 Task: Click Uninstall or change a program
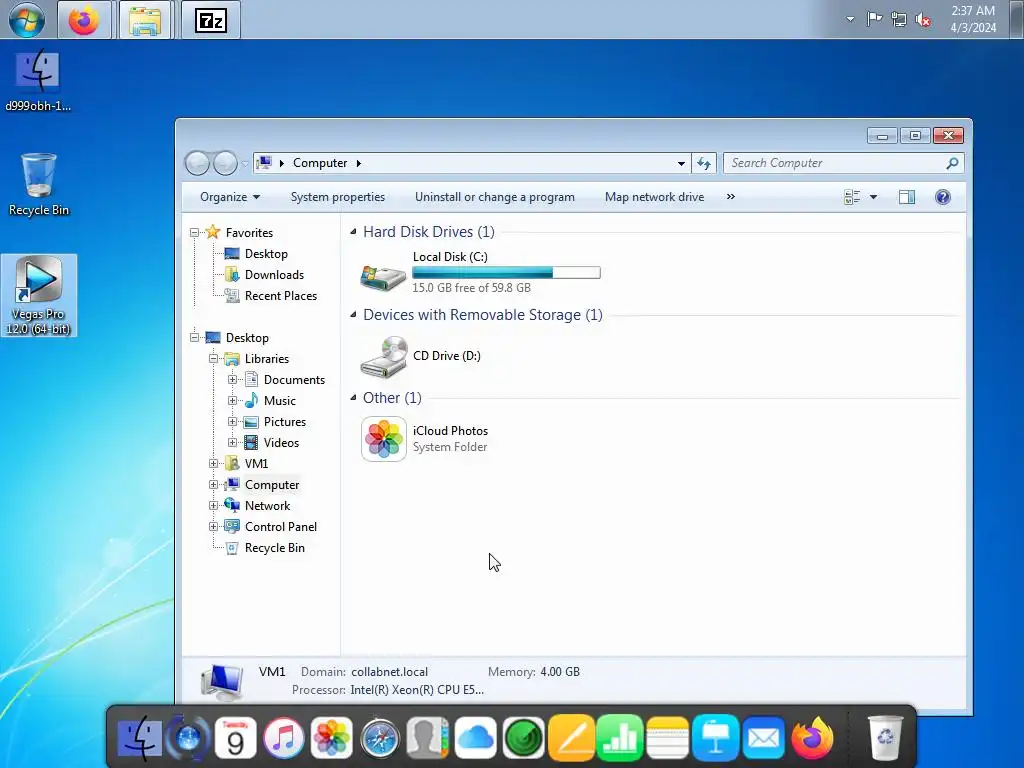[x=495, y=197]
